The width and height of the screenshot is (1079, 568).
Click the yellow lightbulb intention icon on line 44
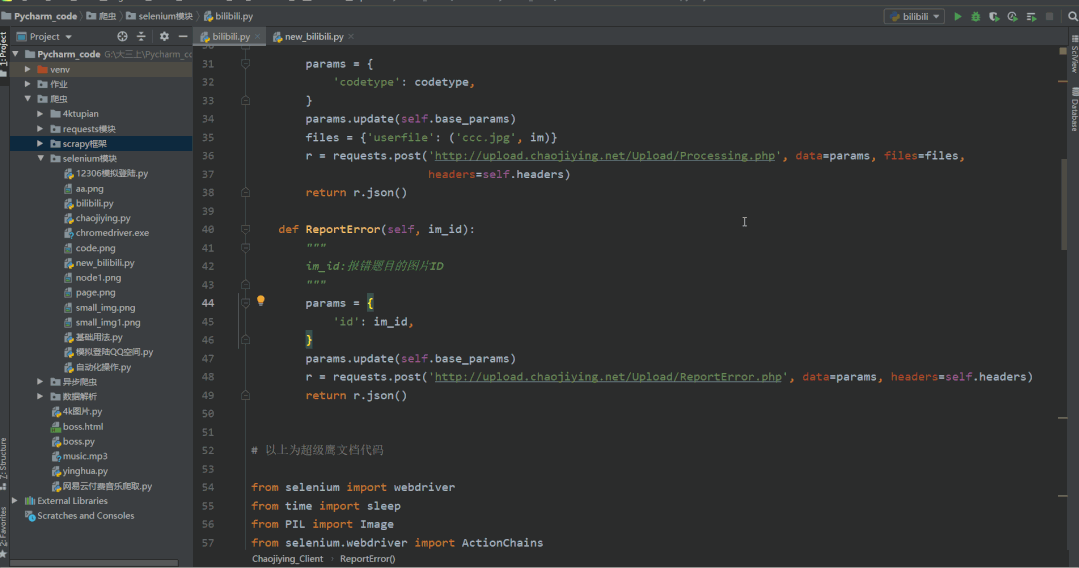[261, 301]
